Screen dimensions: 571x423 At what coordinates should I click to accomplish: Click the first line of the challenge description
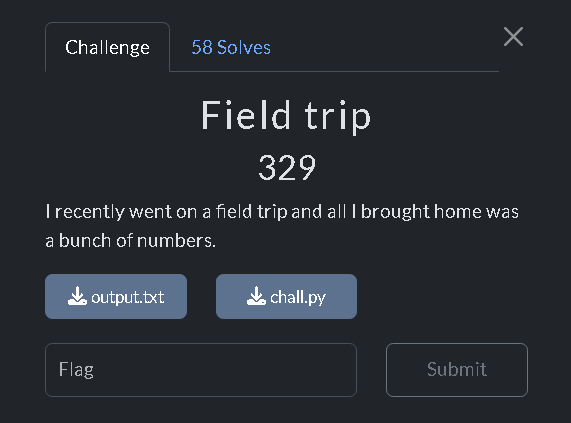282,212
